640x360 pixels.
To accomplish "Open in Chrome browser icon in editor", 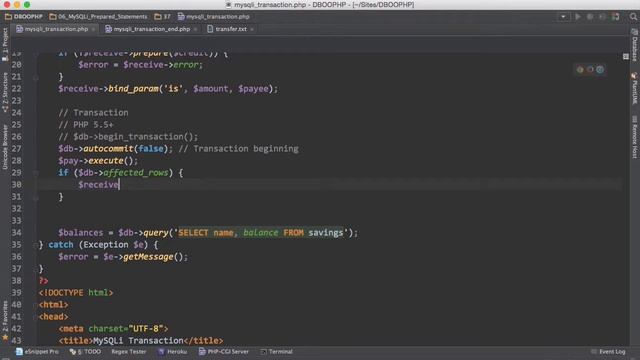I will 580,69.
